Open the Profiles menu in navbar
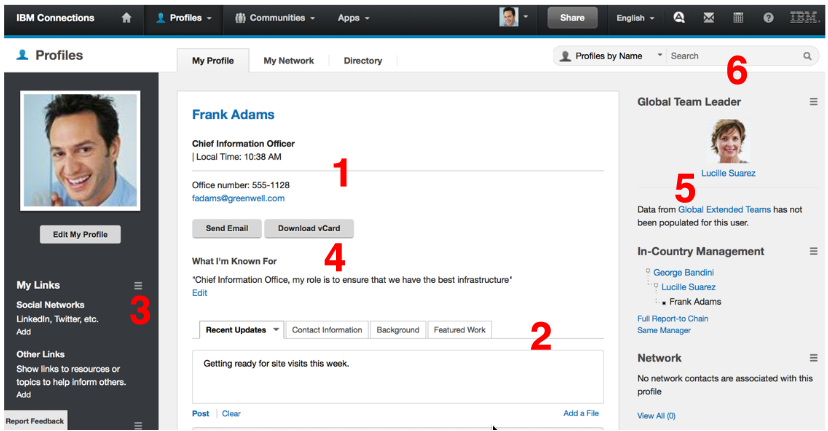 tap(183, 18)
